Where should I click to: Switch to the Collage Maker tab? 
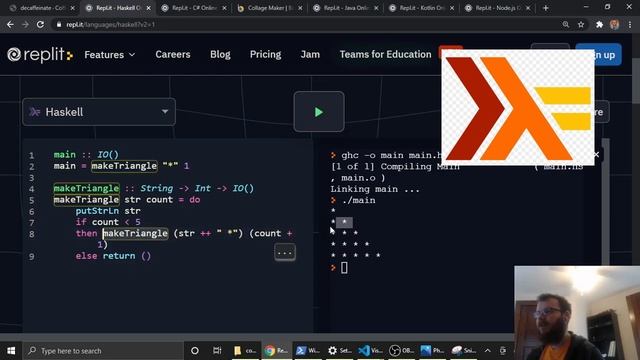270,8
